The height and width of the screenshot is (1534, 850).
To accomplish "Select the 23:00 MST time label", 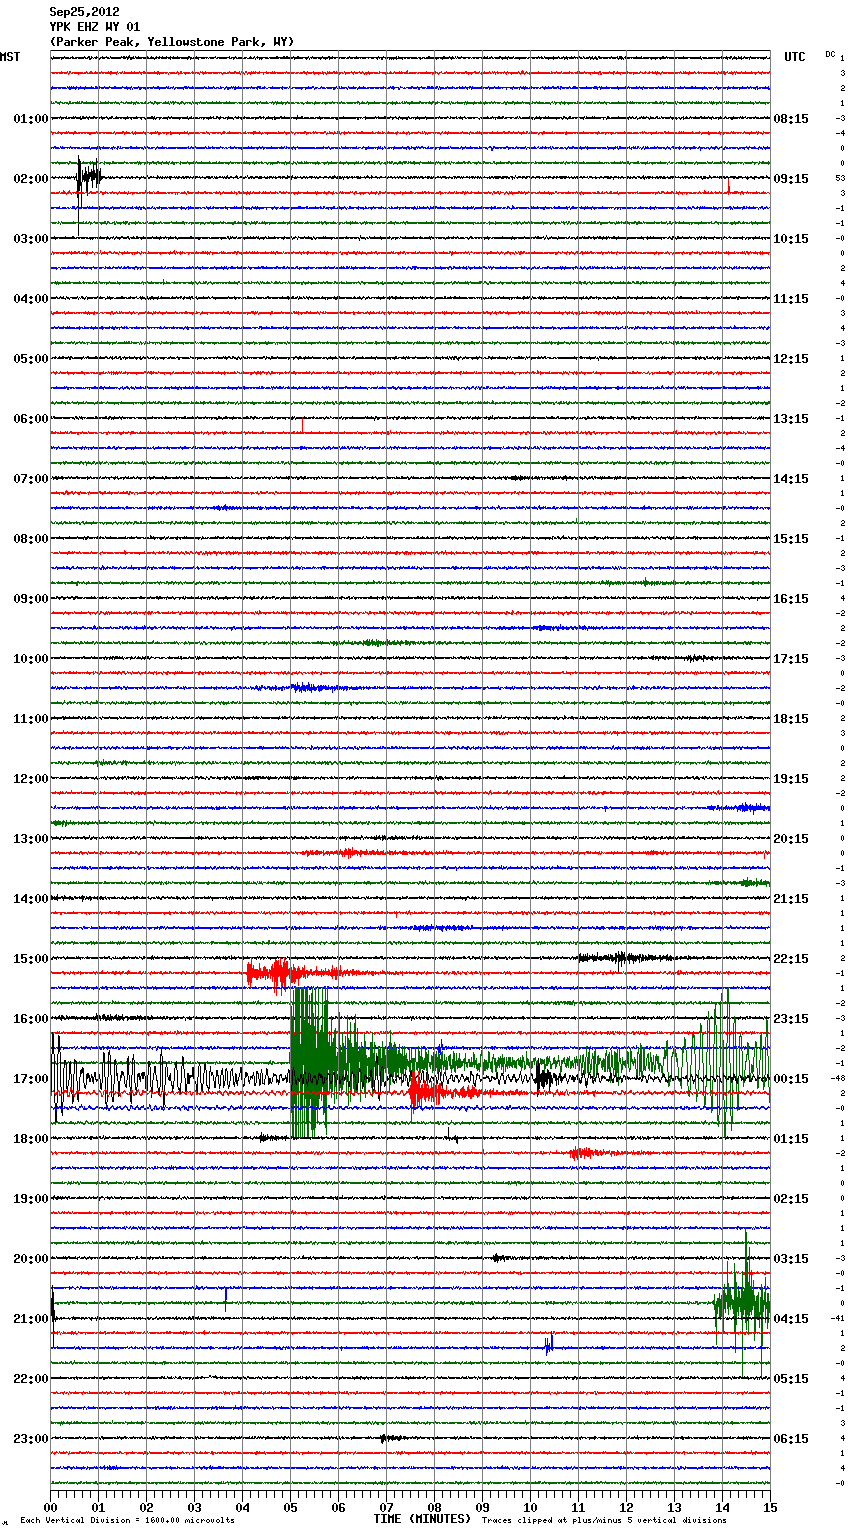I will 31,1439.
